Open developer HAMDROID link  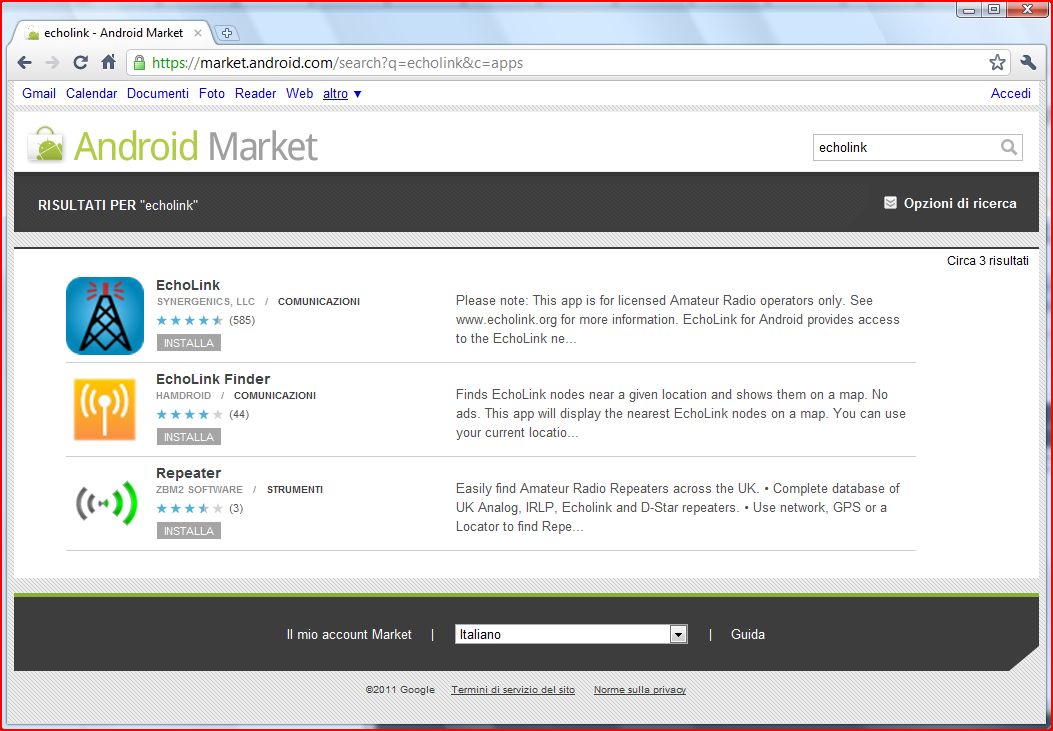[x=183, y=396]
